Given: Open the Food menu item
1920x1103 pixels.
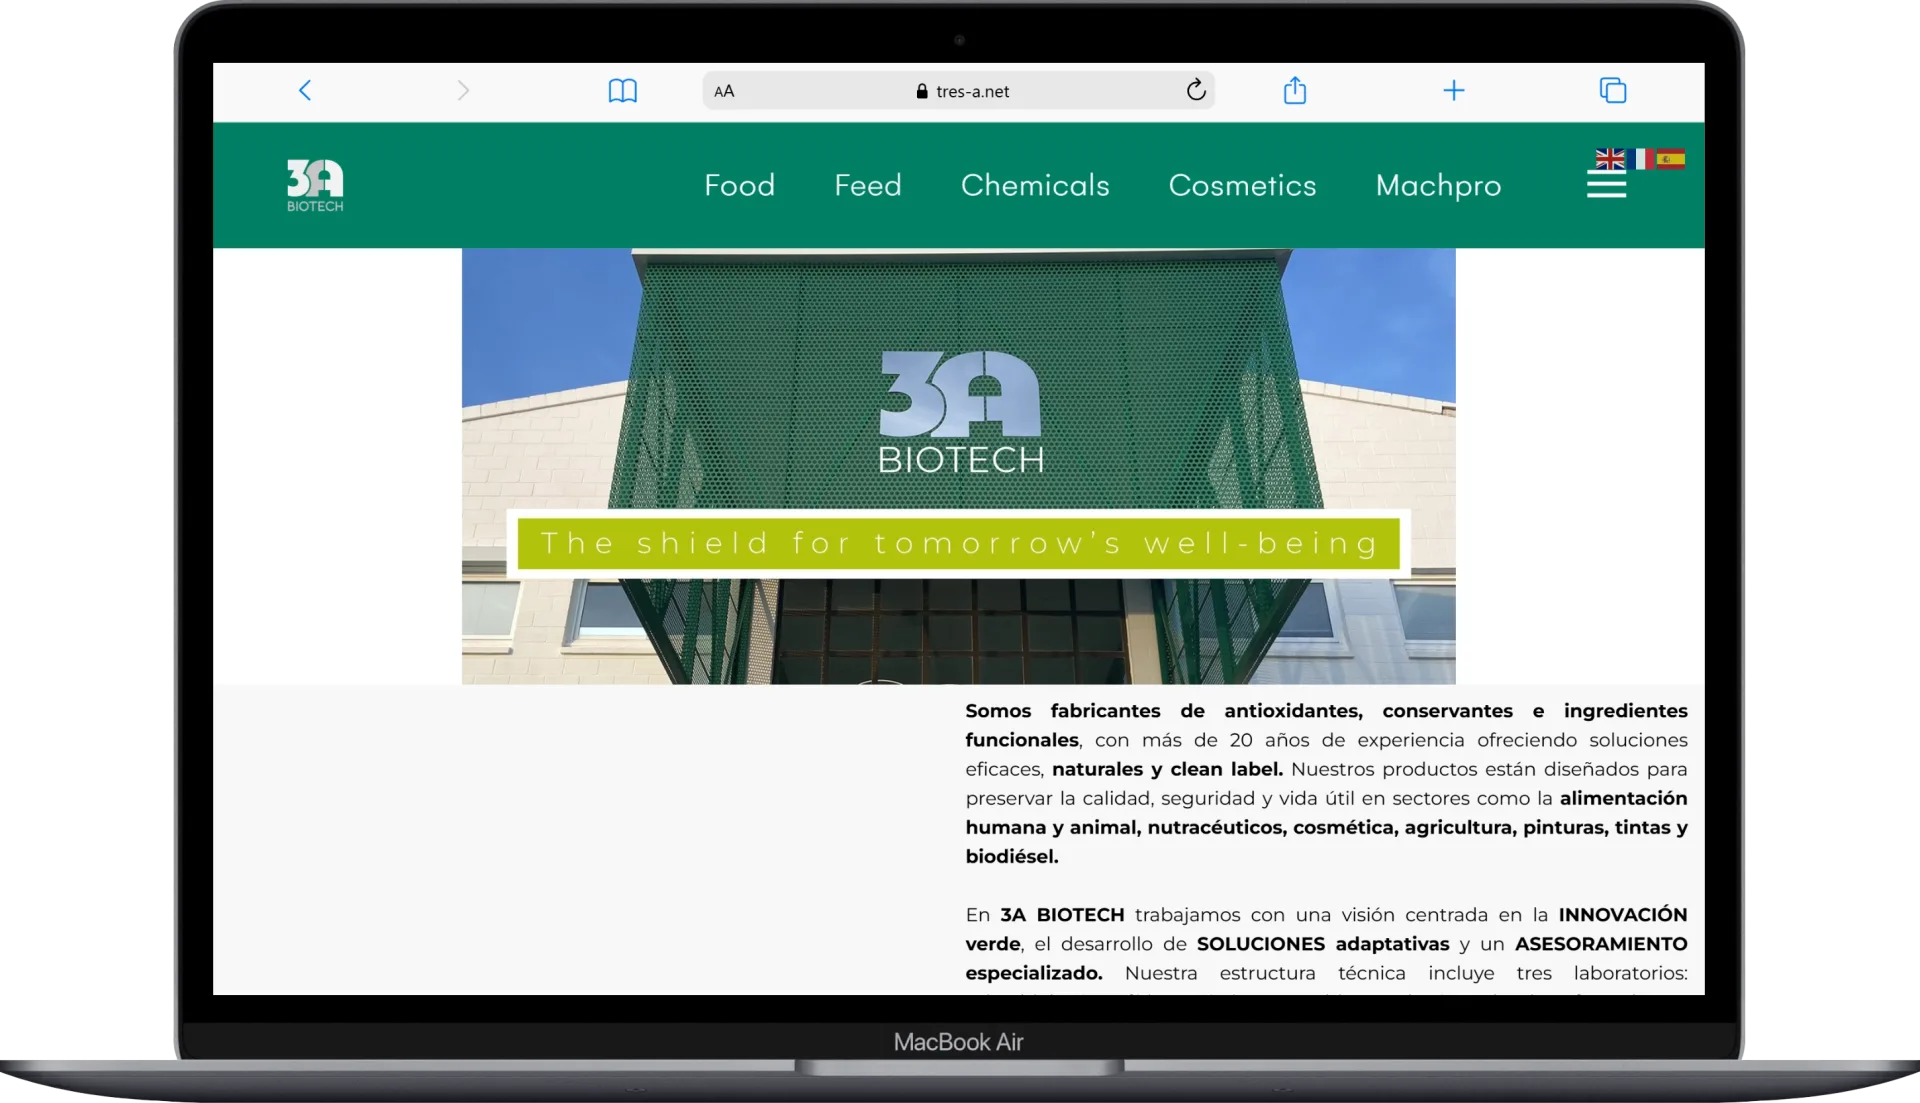Looking at the screenshot, I should [x=739, y=185].
